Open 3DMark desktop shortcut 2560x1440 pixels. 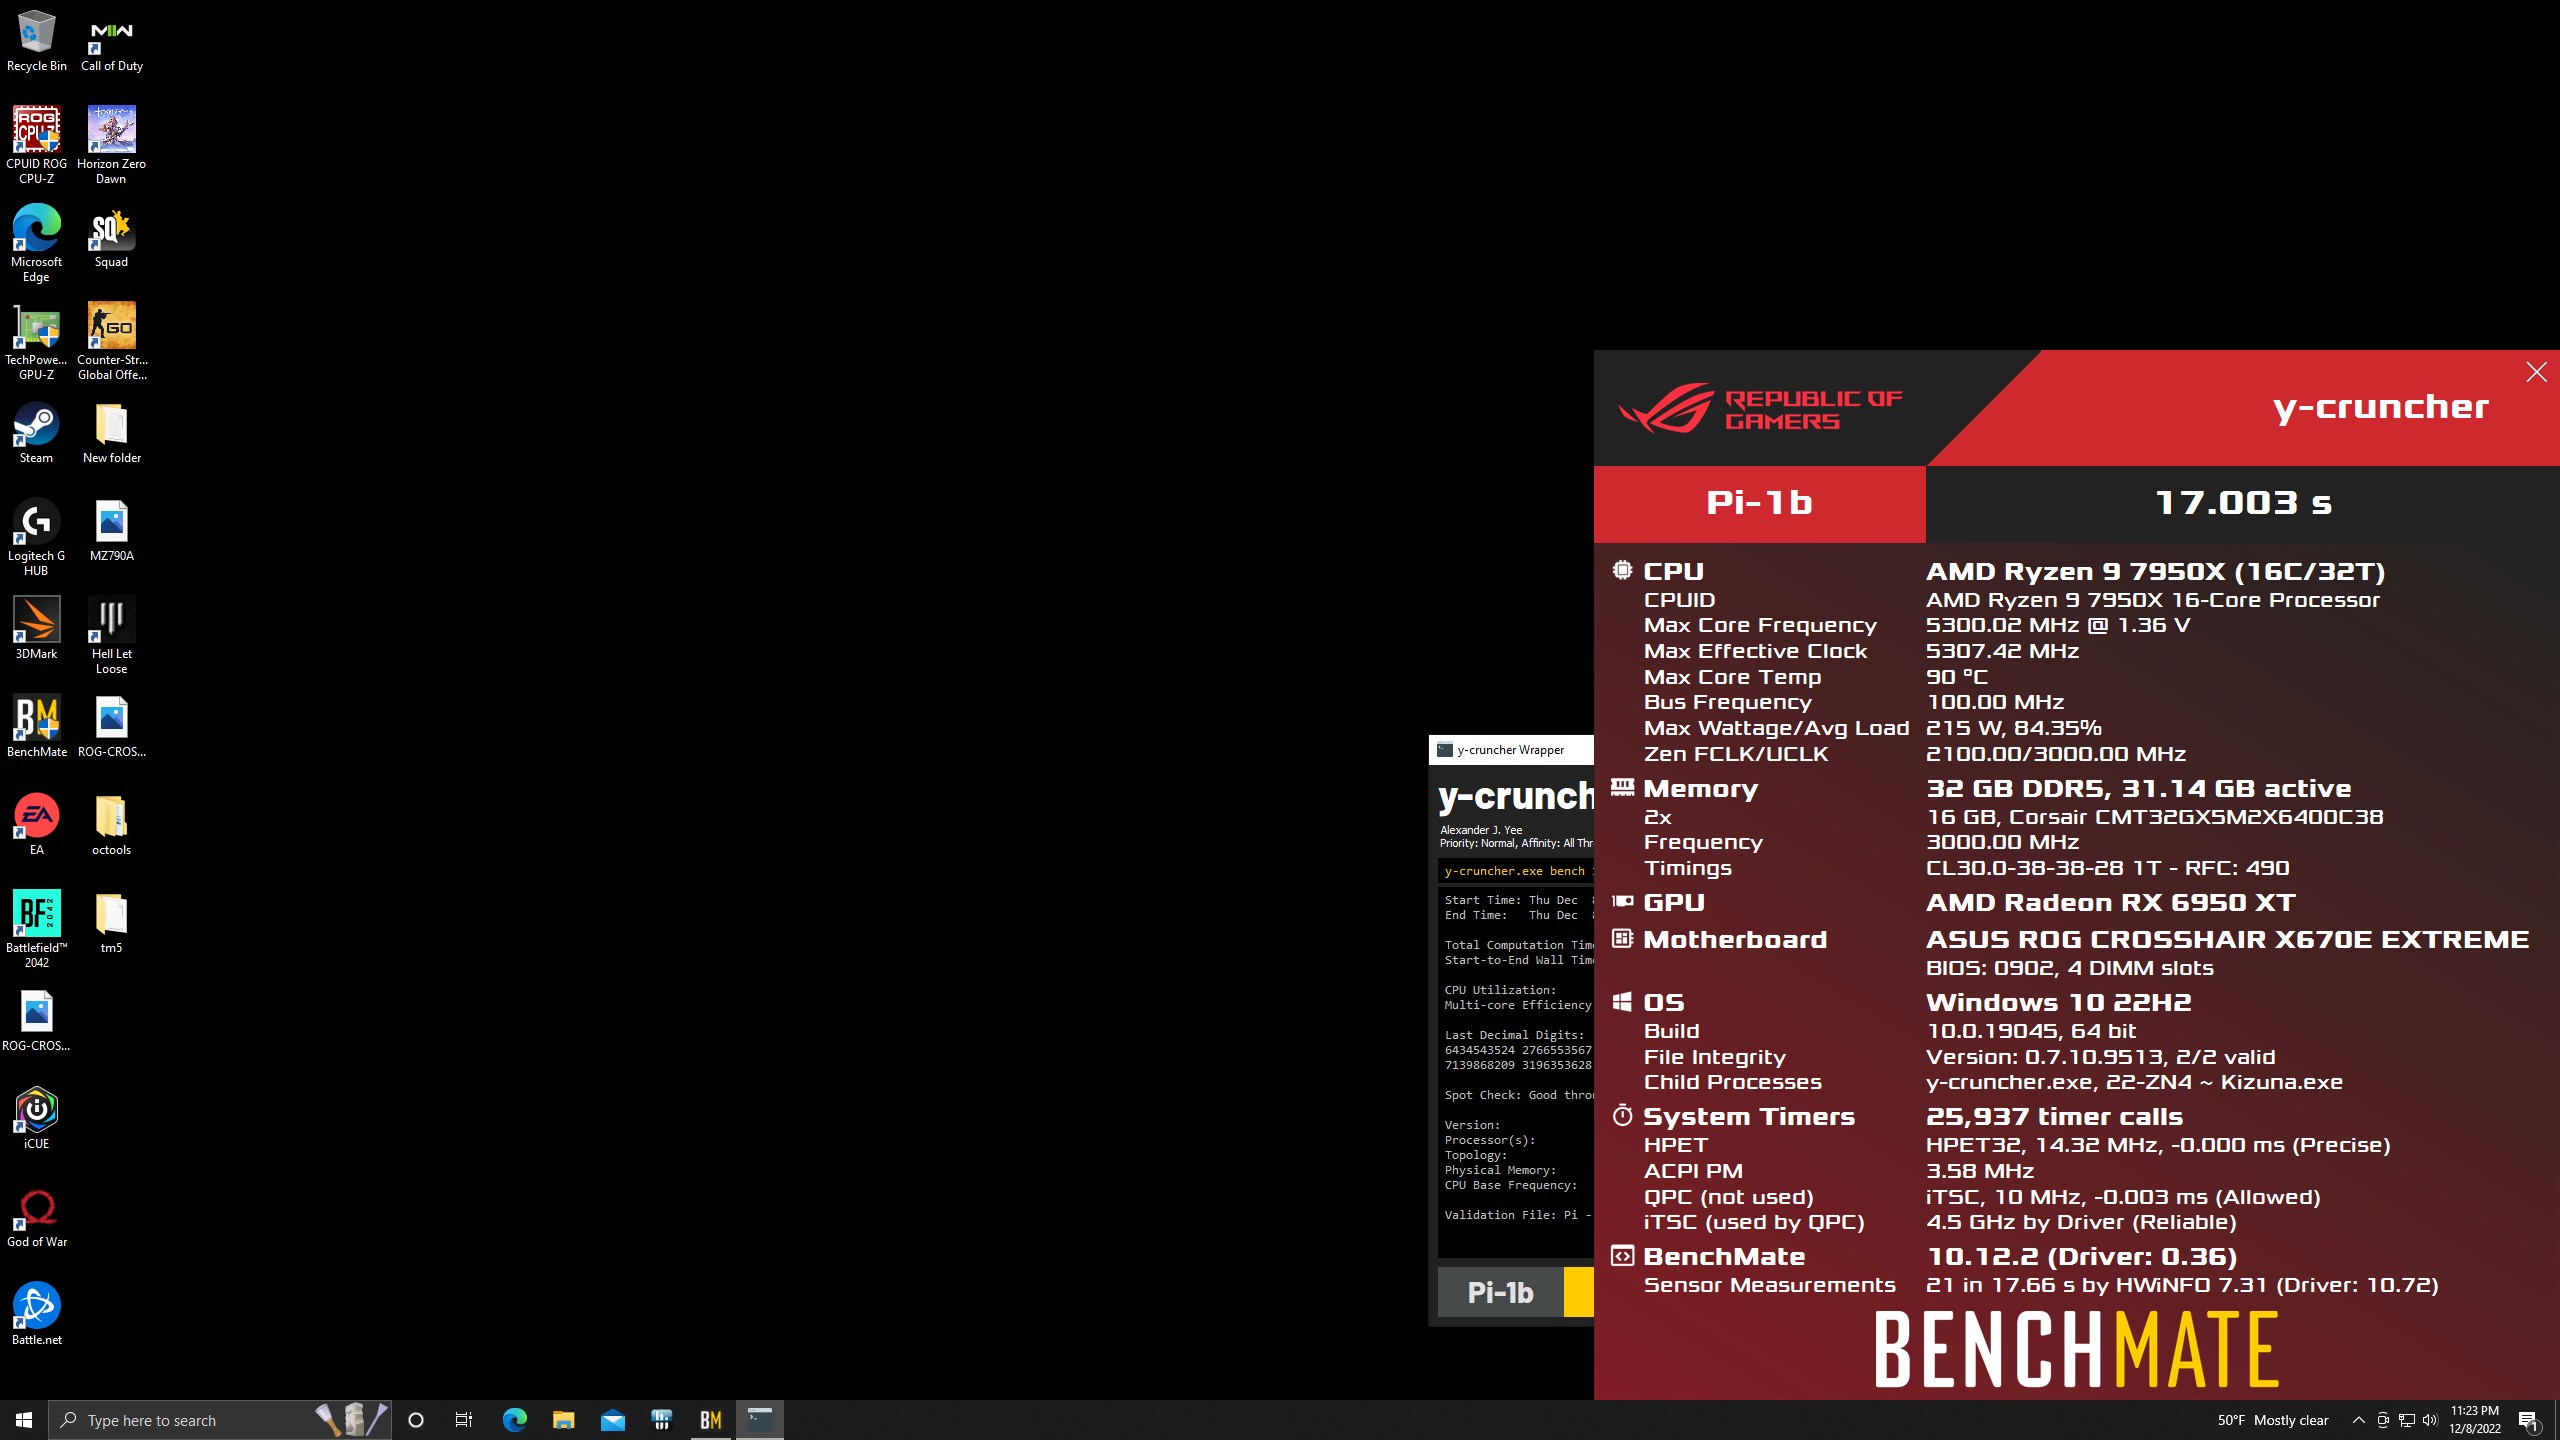click(36, 629)
